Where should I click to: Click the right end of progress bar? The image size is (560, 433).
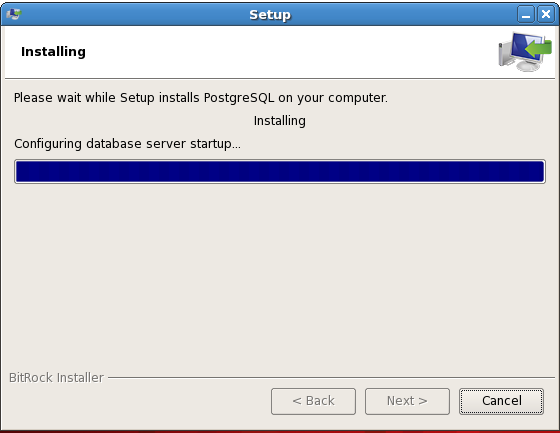538,171
